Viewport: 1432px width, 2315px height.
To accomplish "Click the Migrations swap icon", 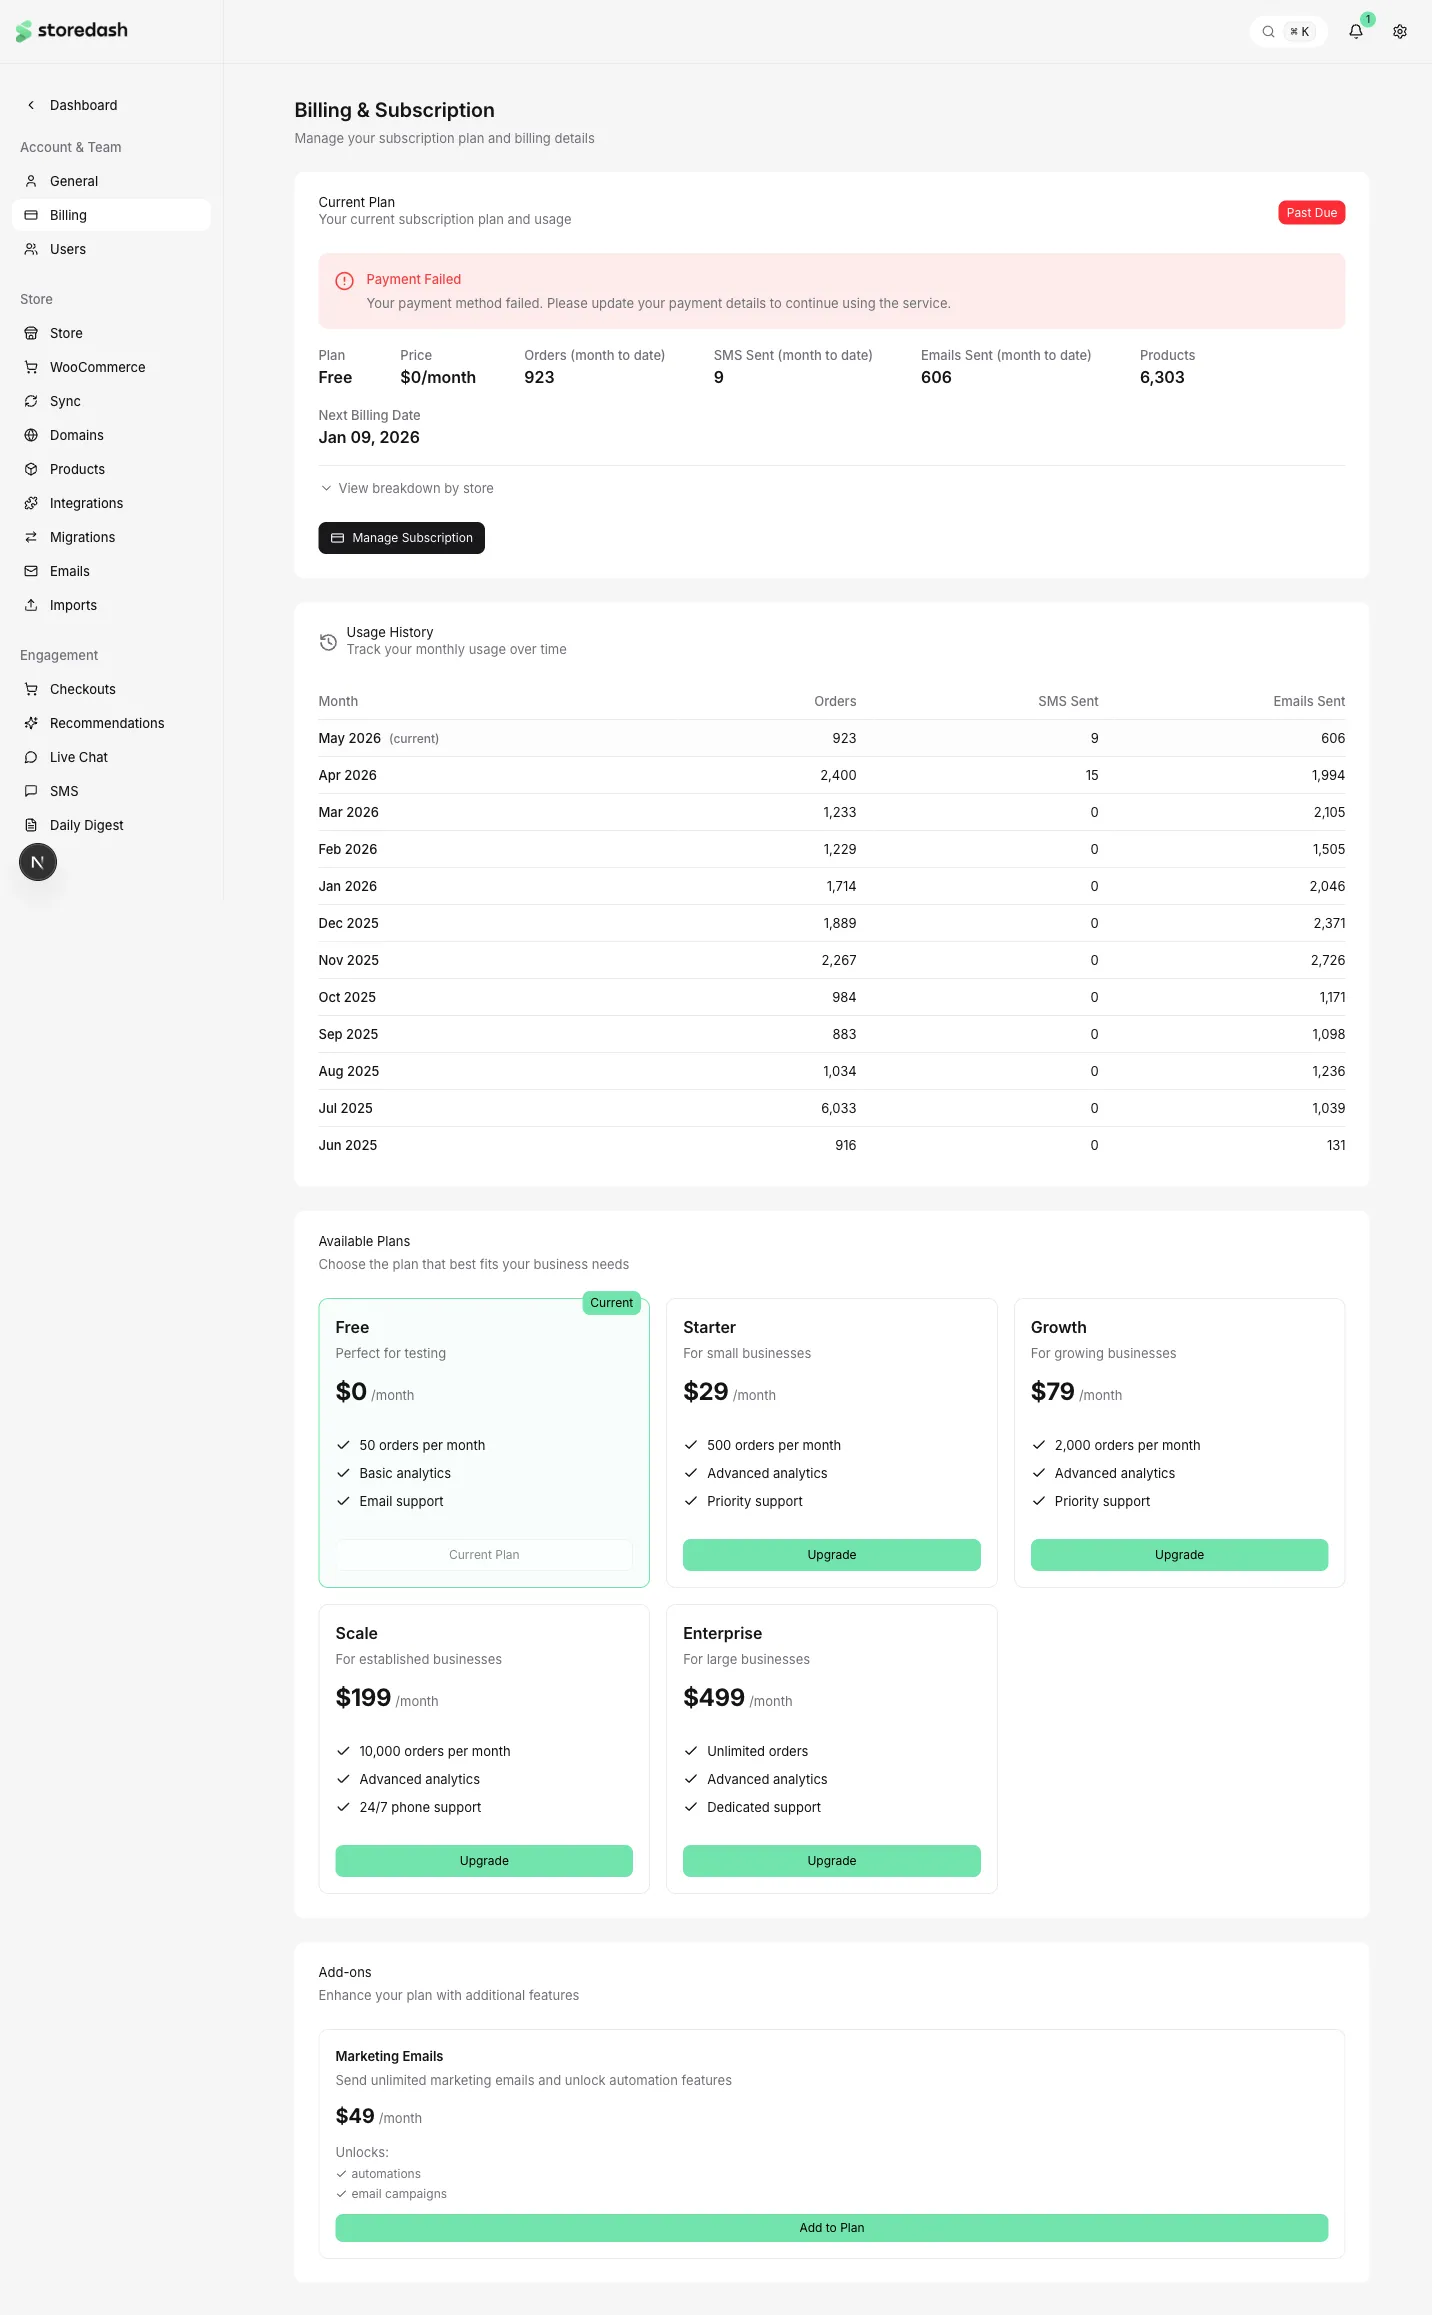I will [x=31, y=537].
